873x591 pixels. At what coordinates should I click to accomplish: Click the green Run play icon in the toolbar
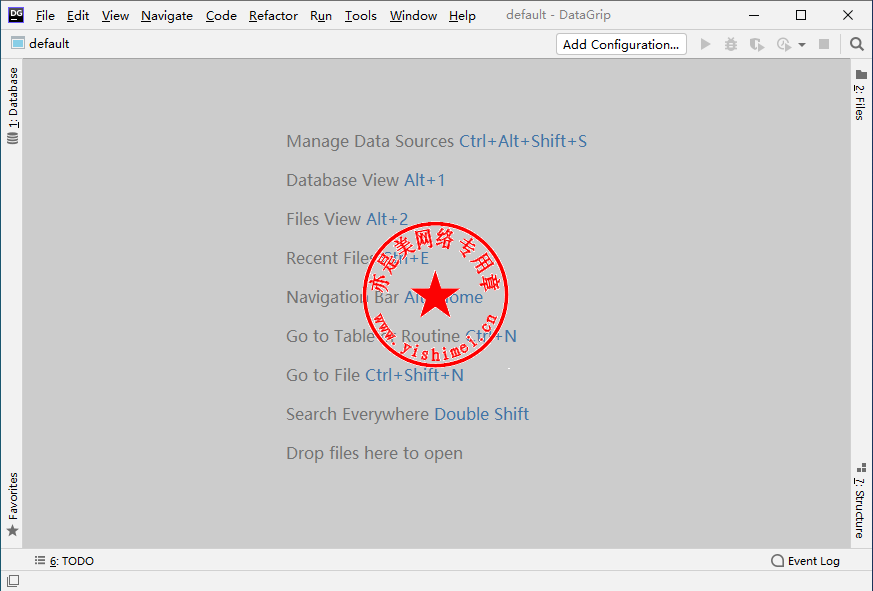(705, 44)
